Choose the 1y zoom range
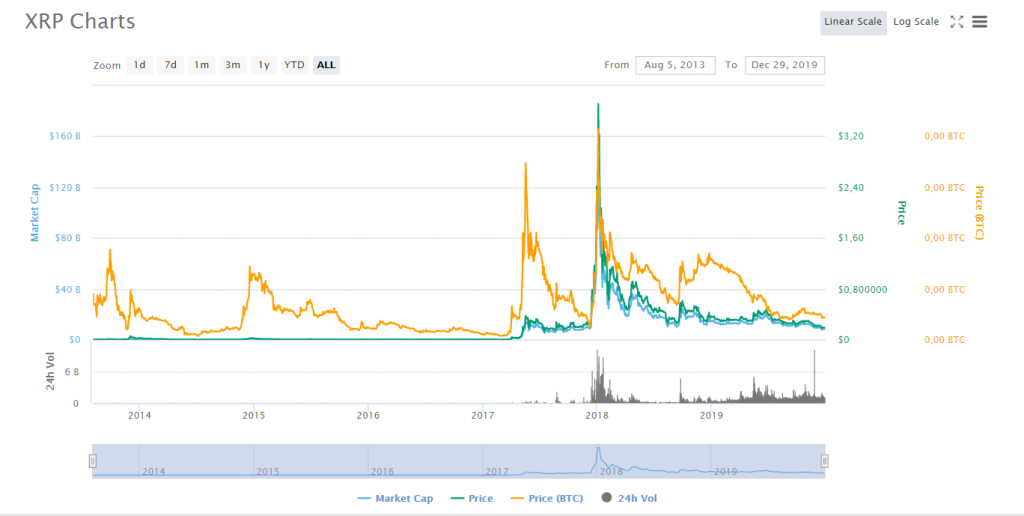This screenshot has height=516, width=1024. coord(264,65)
